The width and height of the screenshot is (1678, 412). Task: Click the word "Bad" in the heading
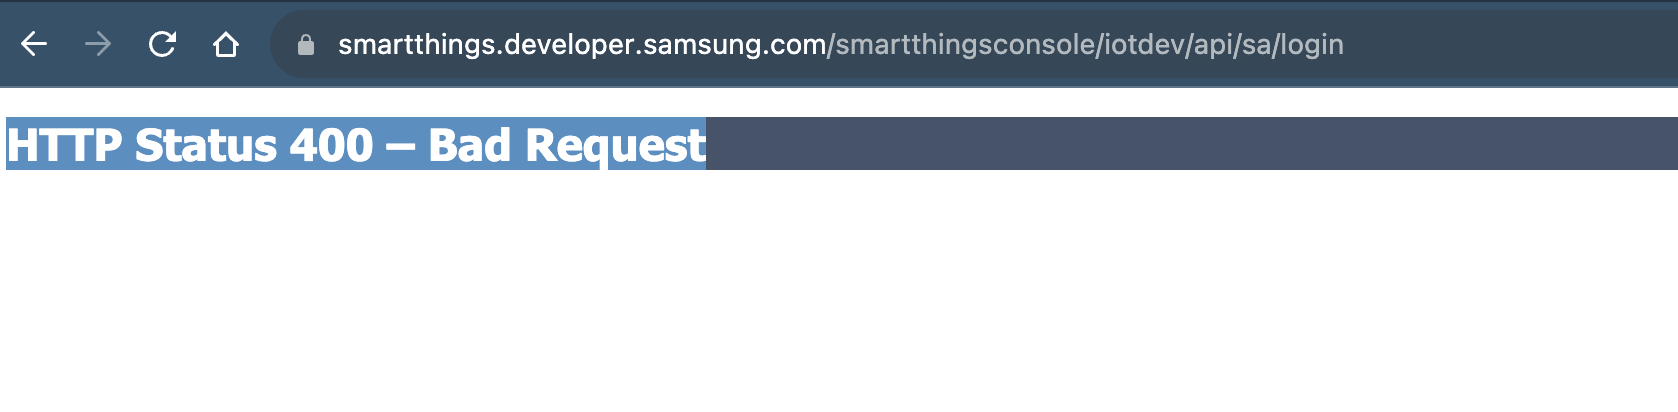tap(470, 144)
